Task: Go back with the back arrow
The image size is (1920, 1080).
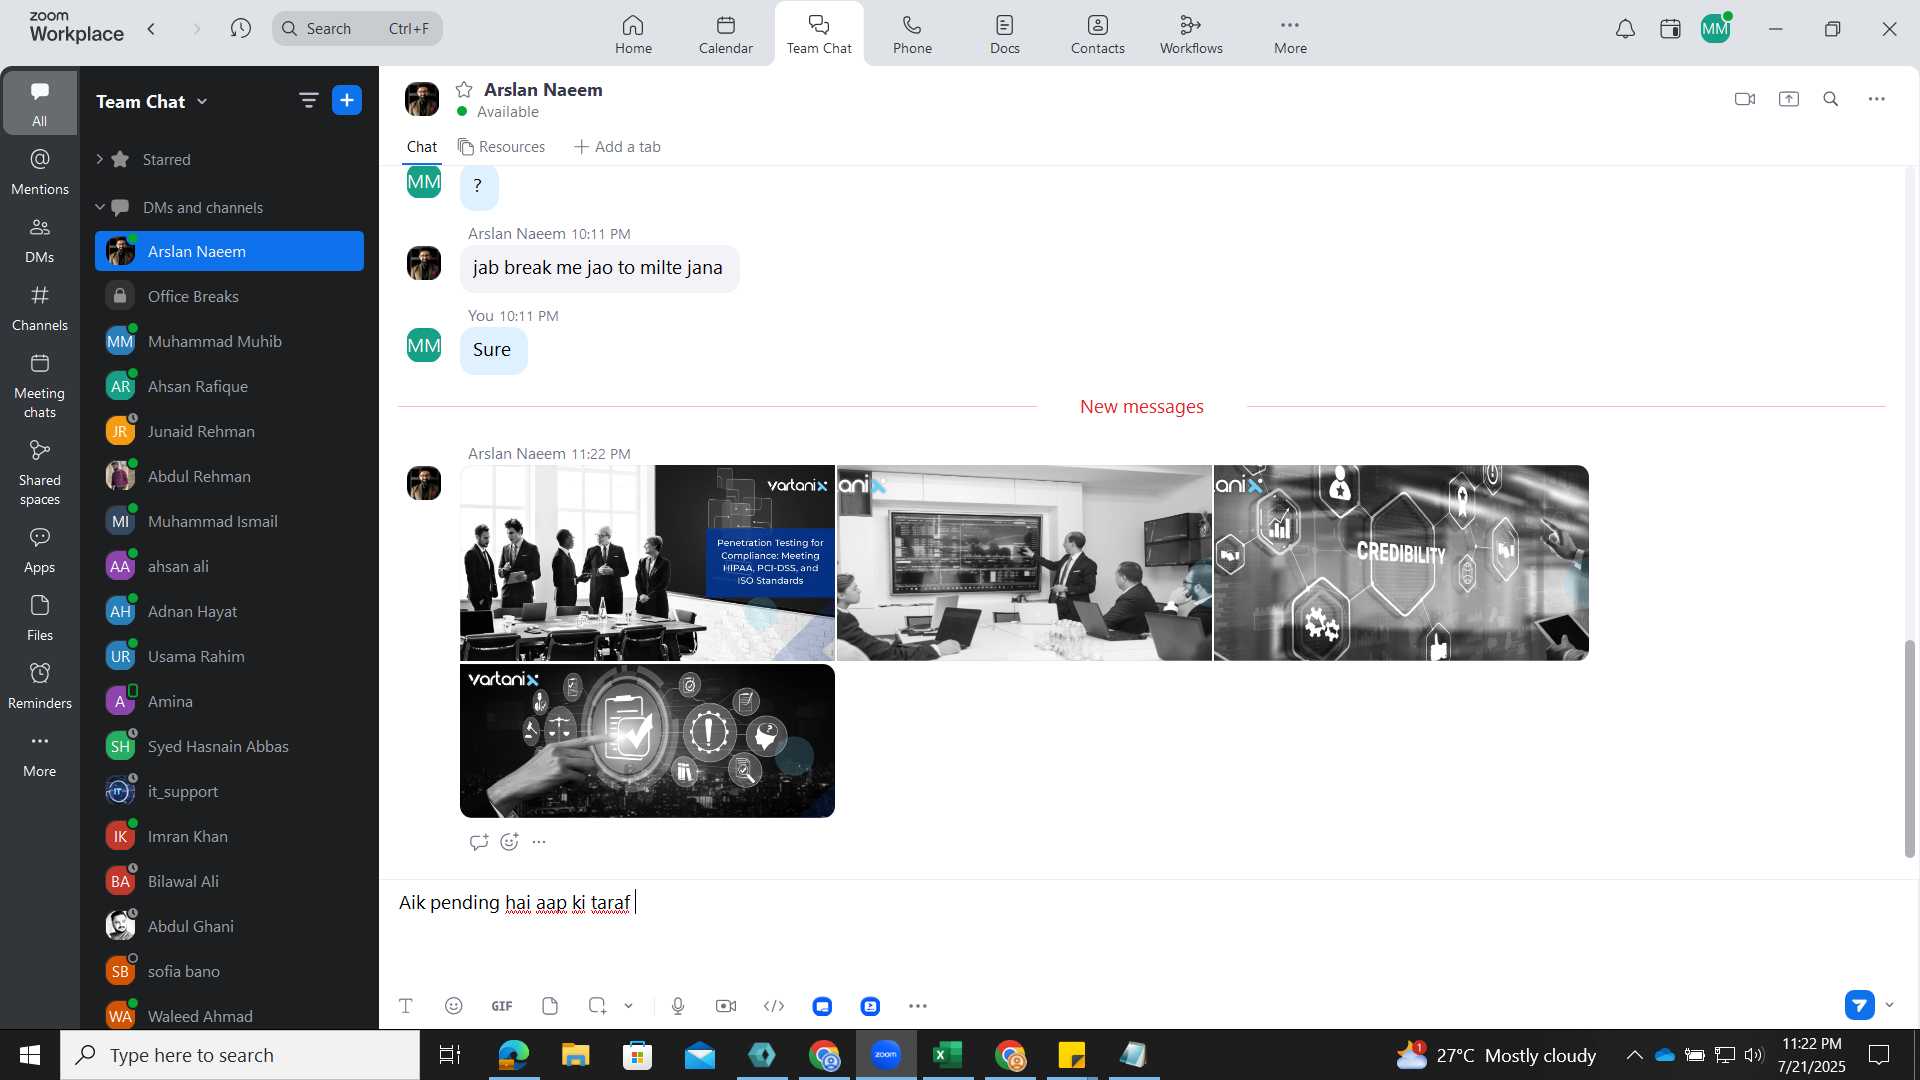Action: (x=151, y=28)
